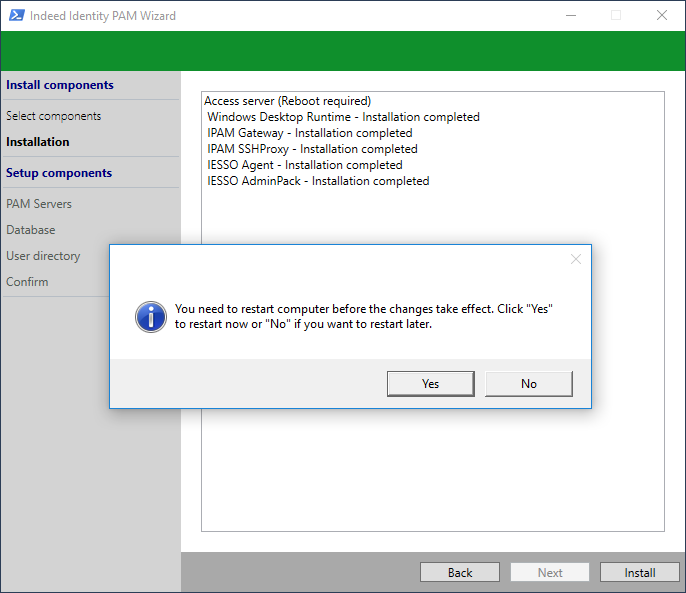This screenshot has height=593, width=686.
Task: Click Yes to restart now
Action: (430, 384)
